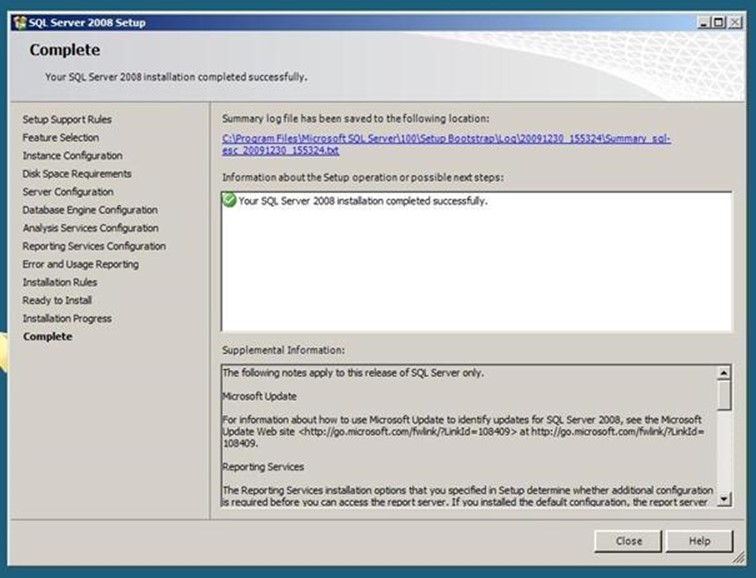Viewport: 756px width, 578px height.
Task: Click the Supplemental Information scrollbar thumb
Action: tap(724, 395)
